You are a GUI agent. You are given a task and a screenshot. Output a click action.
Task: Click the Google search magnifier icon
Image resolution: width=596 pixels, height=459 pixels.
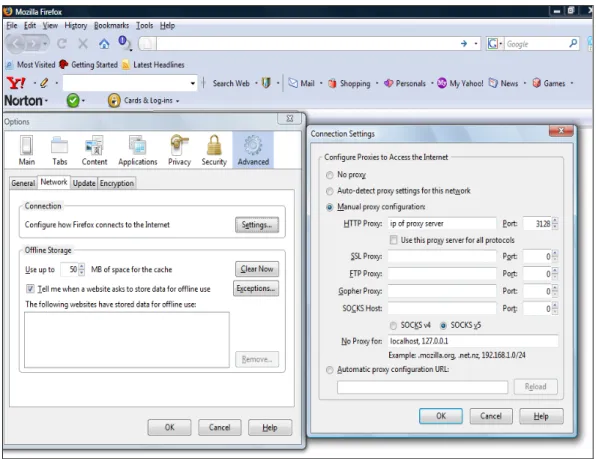tap(573, 43)
